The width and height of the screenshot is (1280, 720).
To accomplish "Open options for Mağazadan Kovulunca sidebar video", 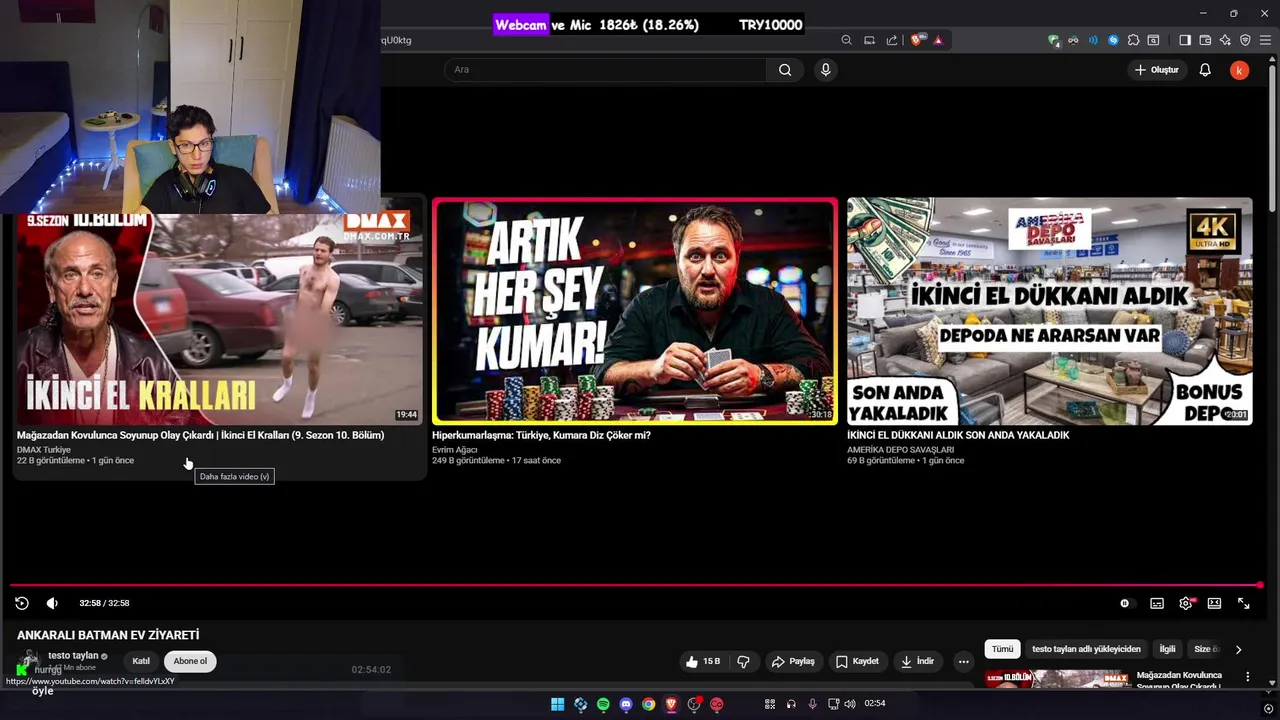I will (x=1247, y=677).
